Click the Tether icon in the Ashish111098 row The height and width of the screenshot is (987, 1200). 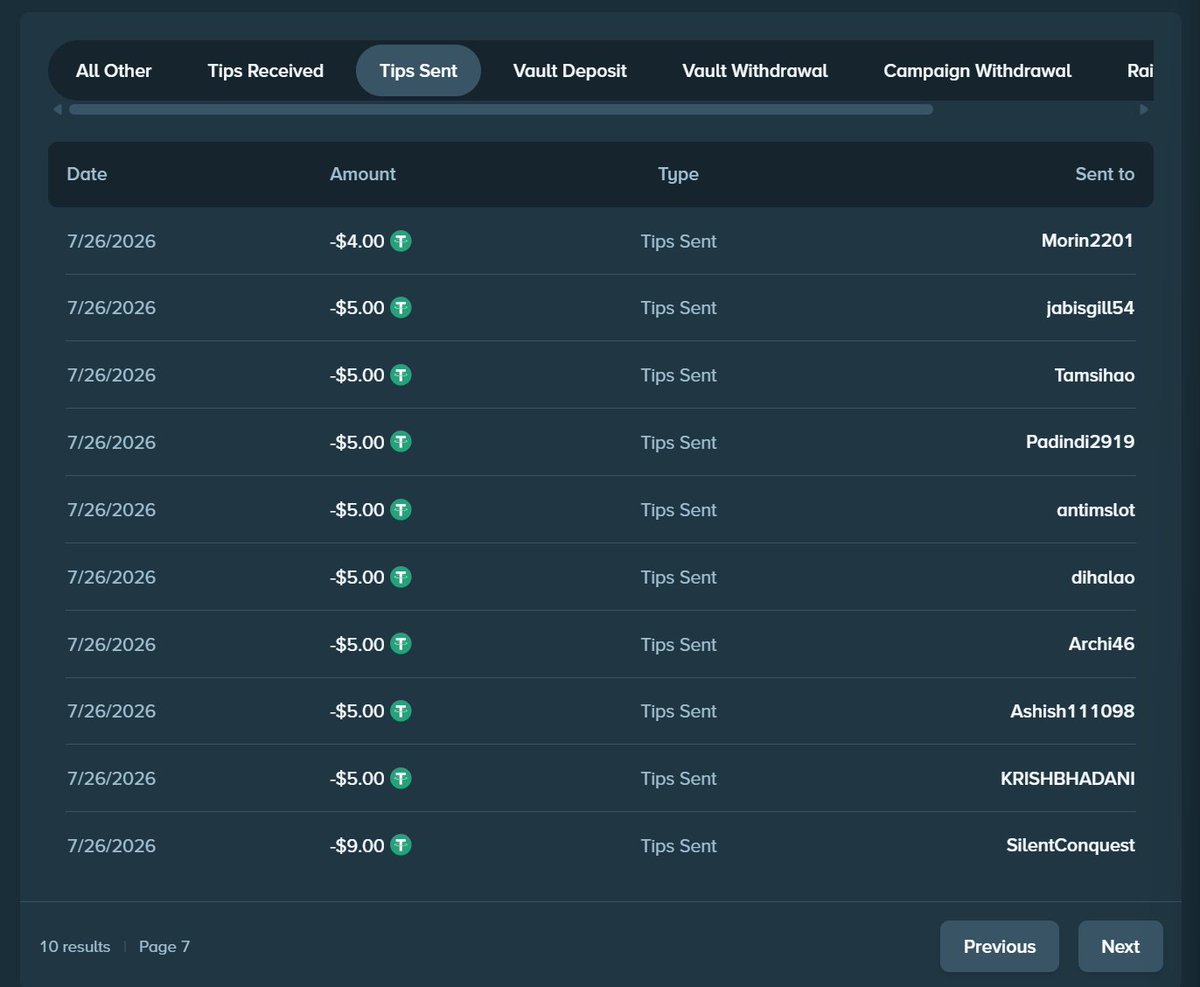(401, 711)
